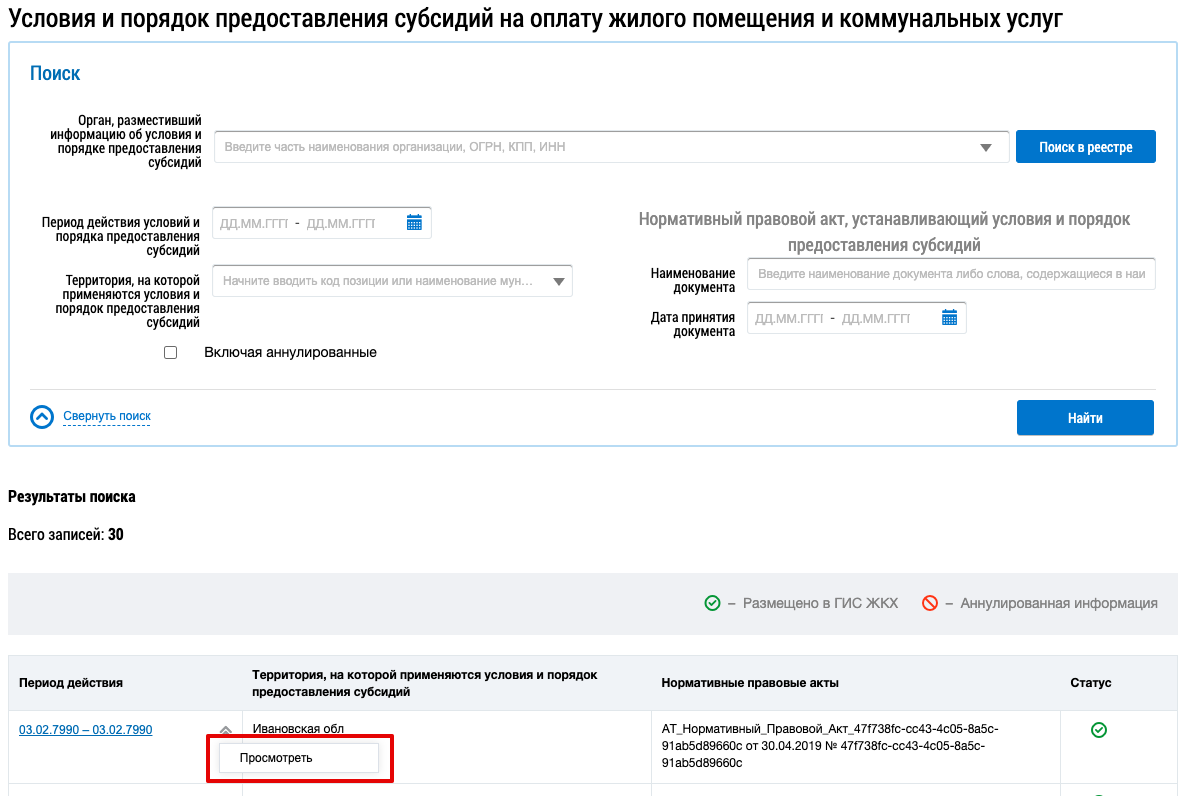Click green checkmark status icon in first row

(x=1098, y=731)
